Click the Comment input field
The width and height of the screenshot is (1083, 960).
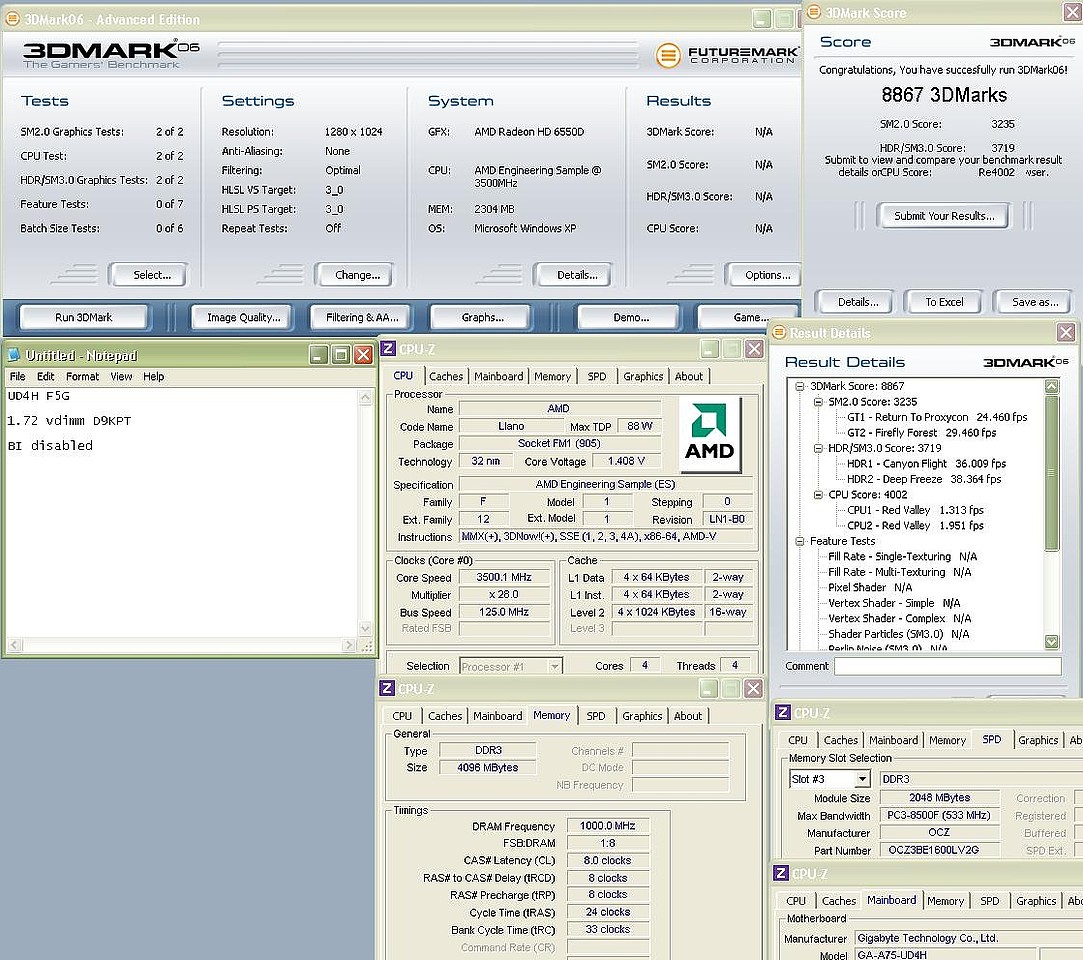(947, 666)
